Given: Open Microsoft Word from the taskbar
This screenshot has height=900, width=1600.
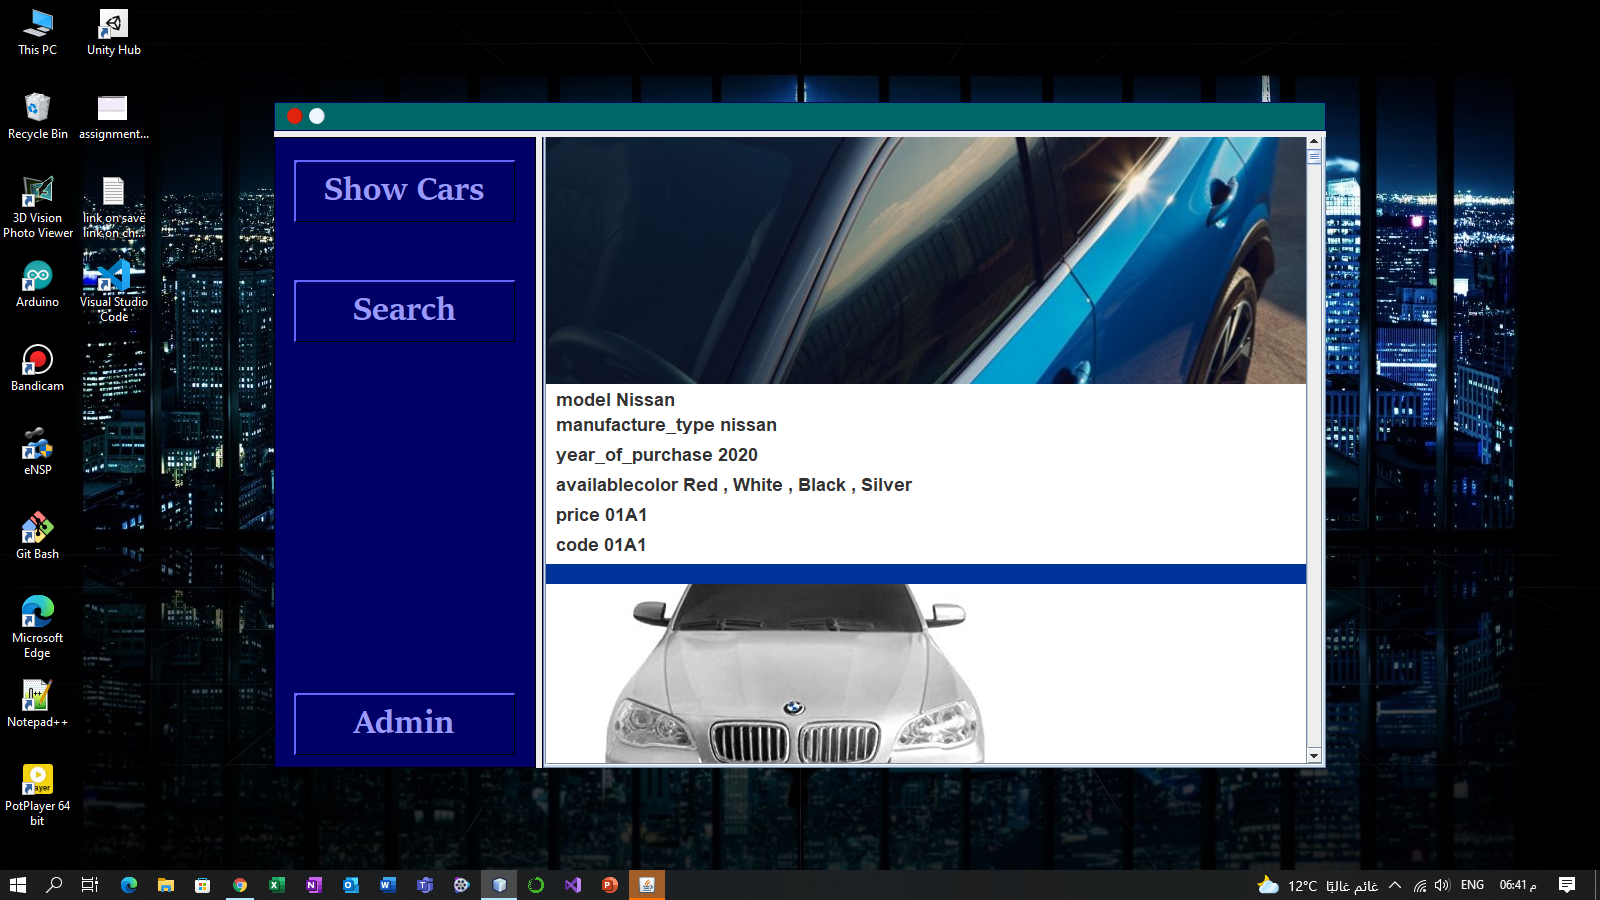Looking at the screenshot, I should pyautogui.click(x=387, y=885).
